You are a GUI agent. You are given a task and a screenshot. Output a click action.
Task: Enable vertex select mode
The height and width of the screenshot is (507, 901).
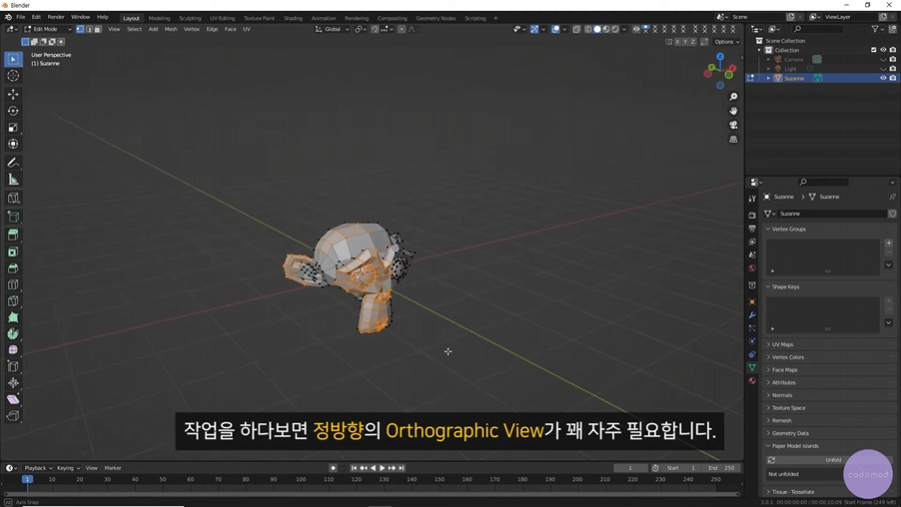coord(80,29)
